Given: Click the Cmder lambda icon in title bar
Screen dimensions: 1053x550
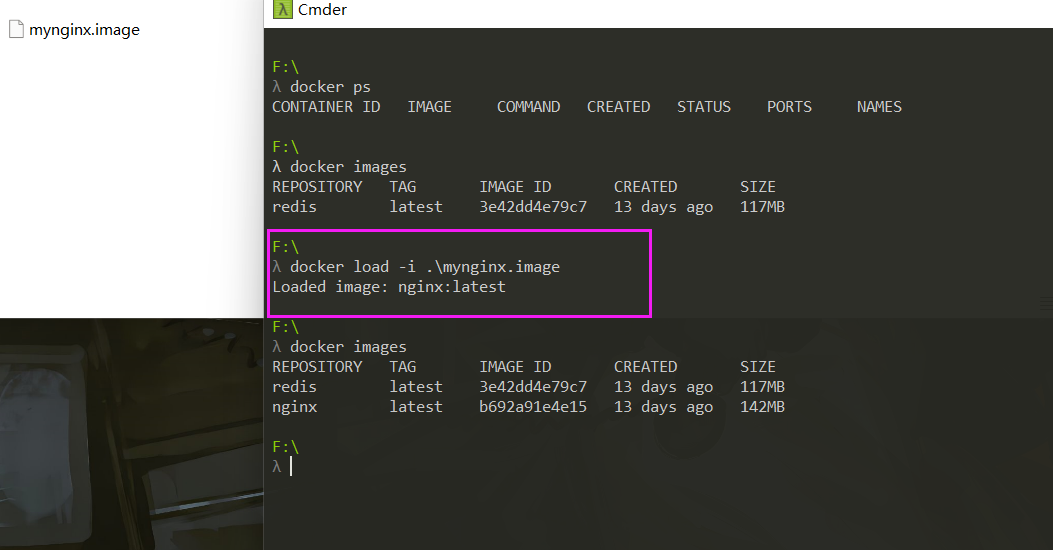Looking at the screenshot, I should [x=283, y=9].
